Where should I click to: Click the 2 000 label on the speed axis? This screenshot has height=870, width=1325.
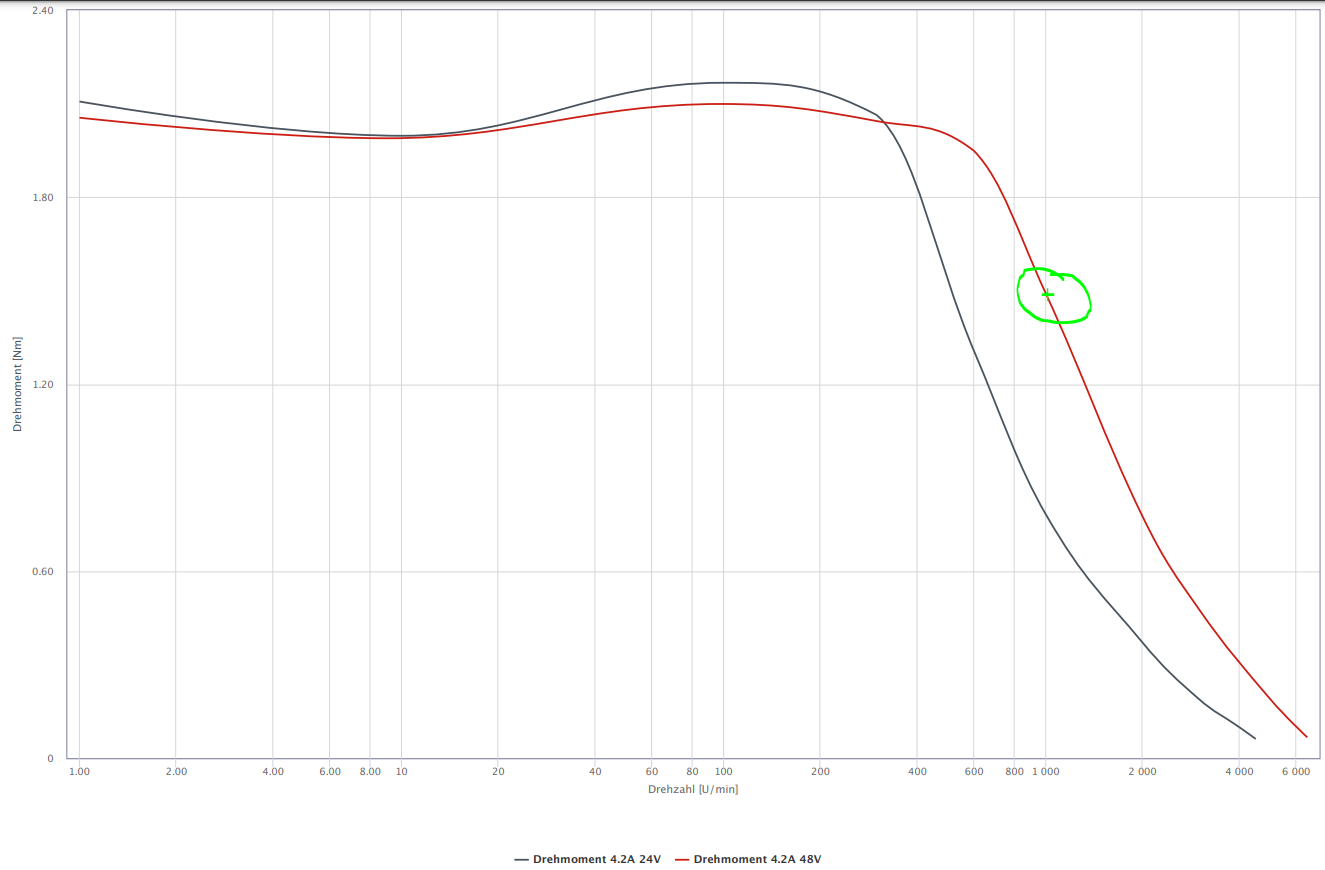click(x=1142, y=772)
